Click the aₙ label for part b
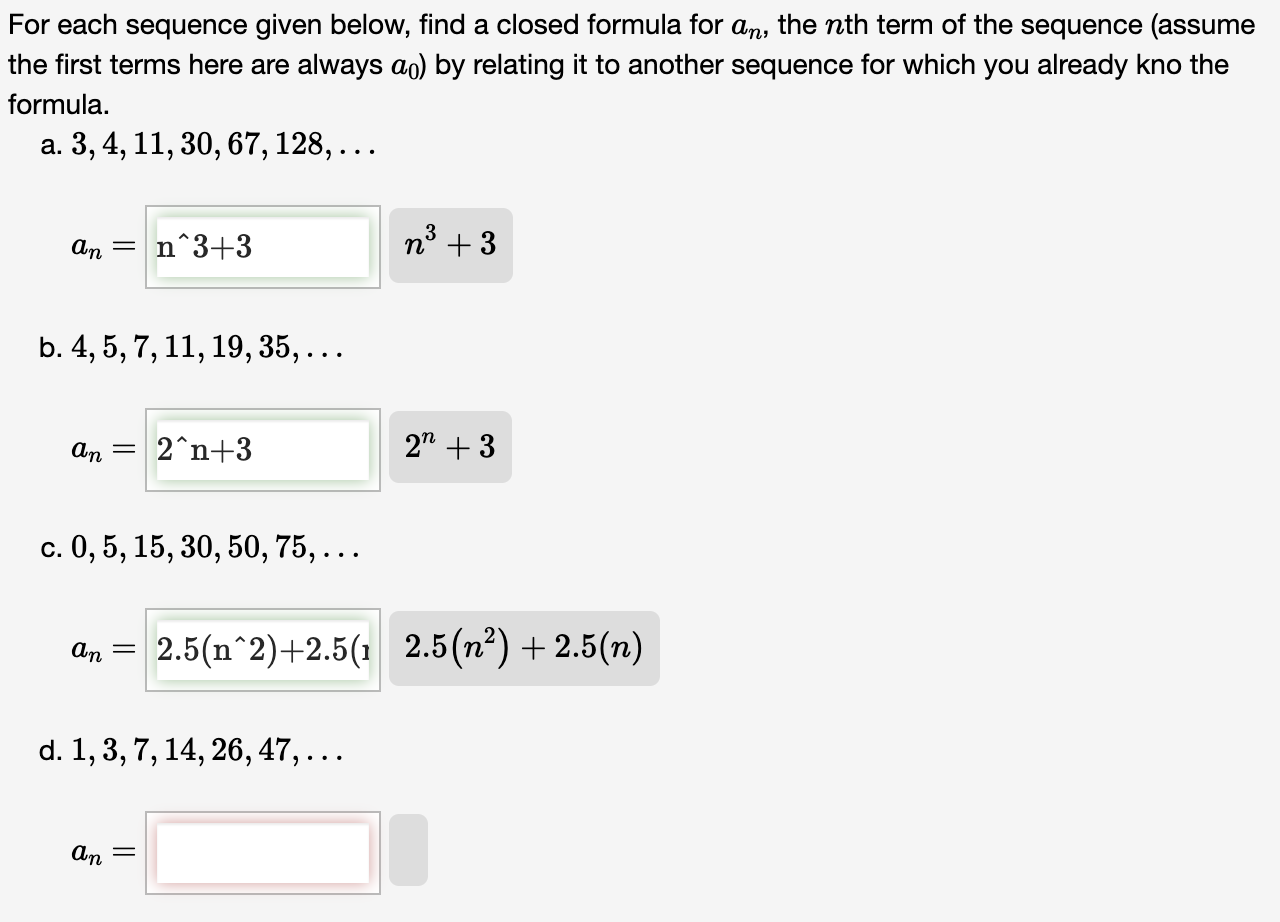This screenshot has height=922, width=1280. (96, 449)
